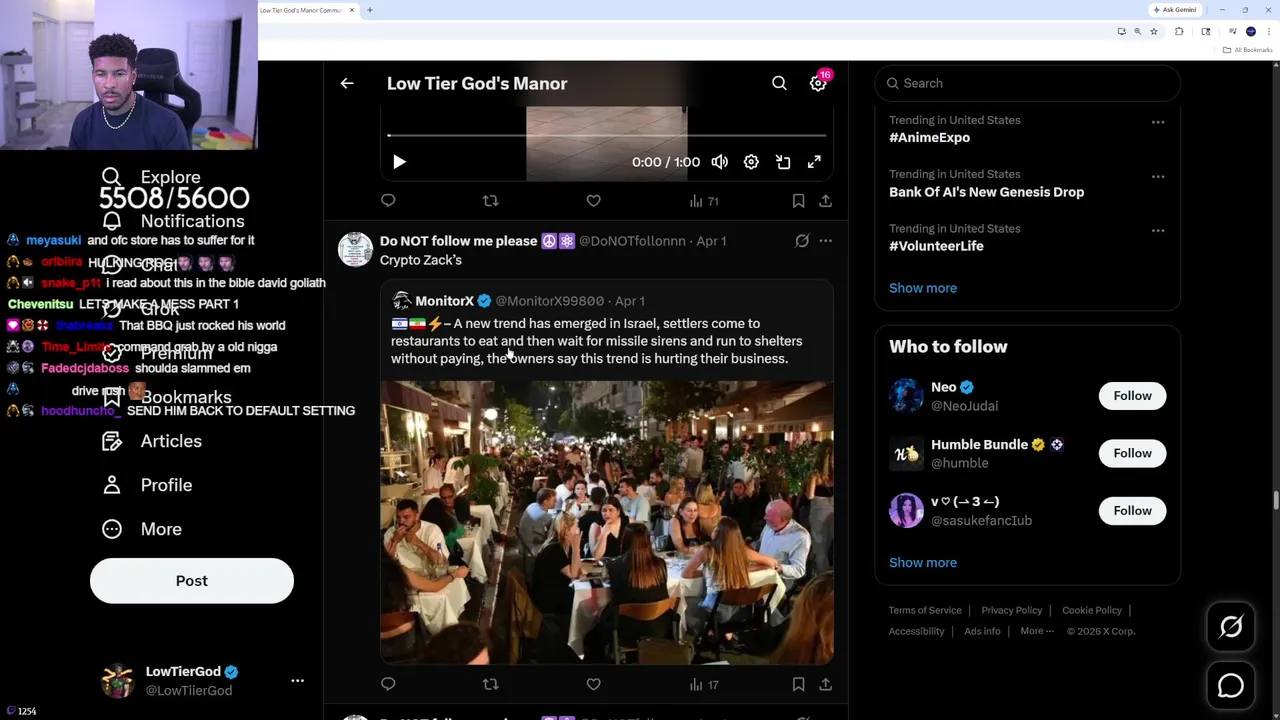Image resolution: width=1280 pixels, height=720 pixels.
Task: Open the Articles menu item
Action: pyautogui.click(x=170, y=441)
